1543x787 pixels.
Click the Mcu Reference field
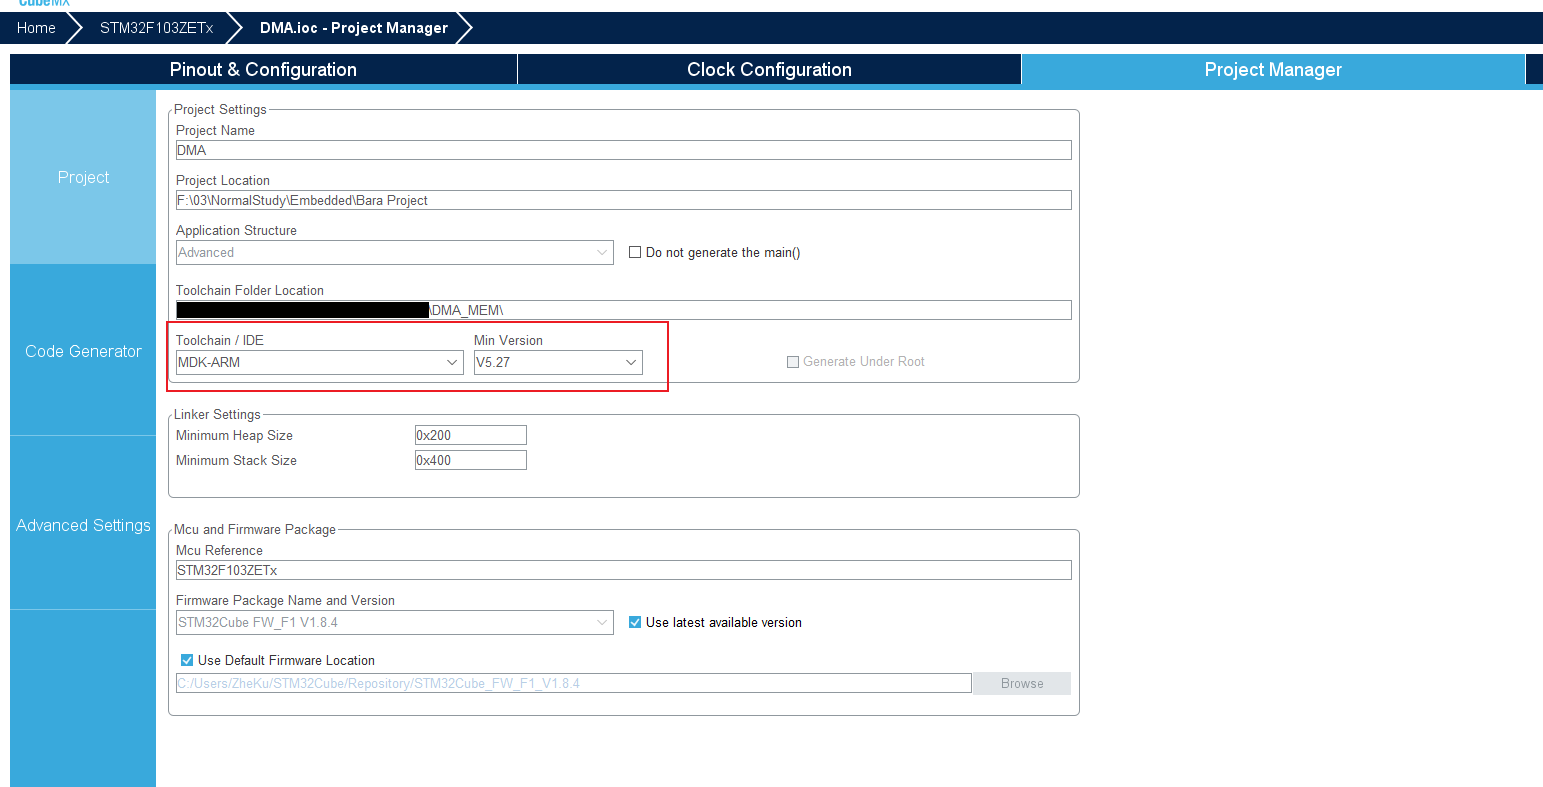(623, 570)
